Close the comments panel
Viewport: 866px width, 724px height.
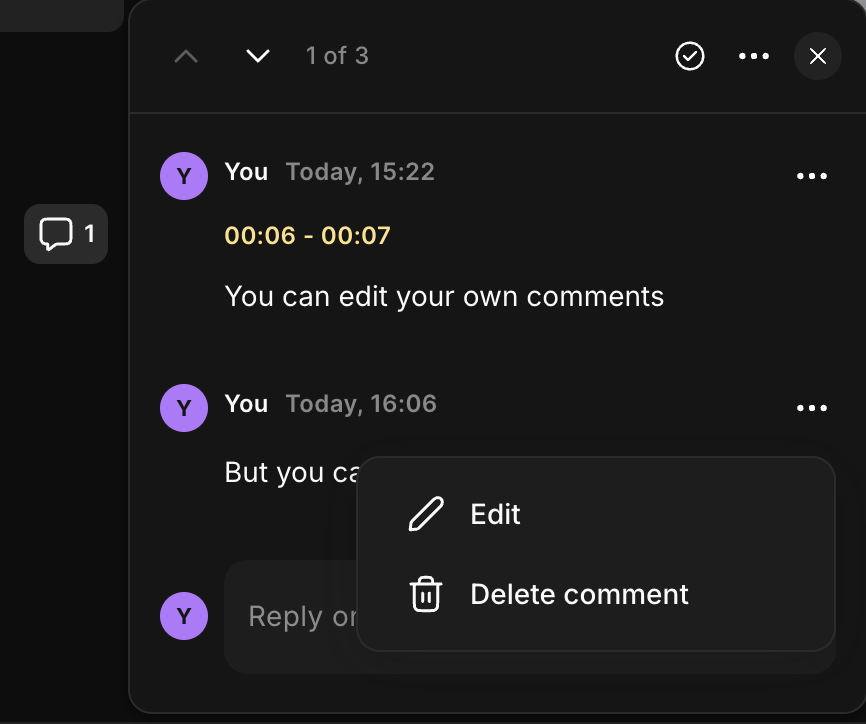pyautogui.click(x=818, y=56)
